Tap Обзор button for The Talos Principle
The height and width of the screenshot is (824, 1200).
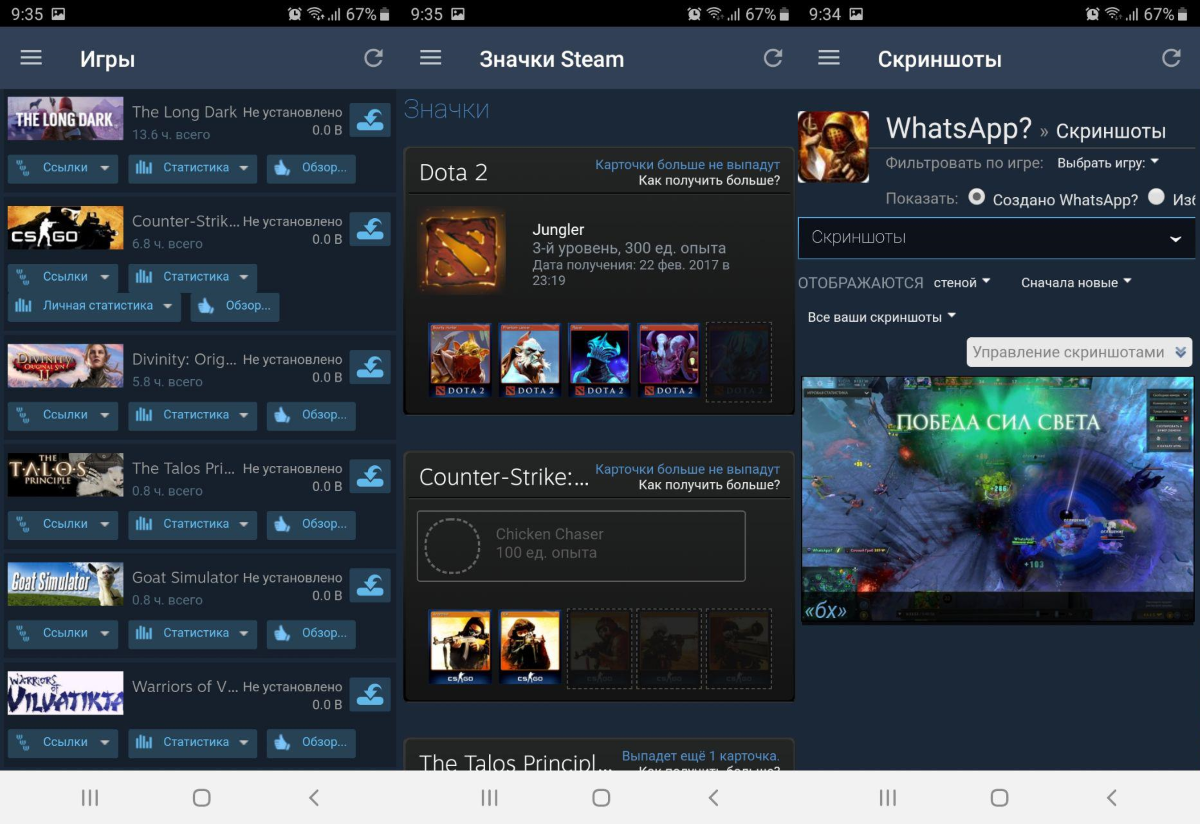pos(311,524)
